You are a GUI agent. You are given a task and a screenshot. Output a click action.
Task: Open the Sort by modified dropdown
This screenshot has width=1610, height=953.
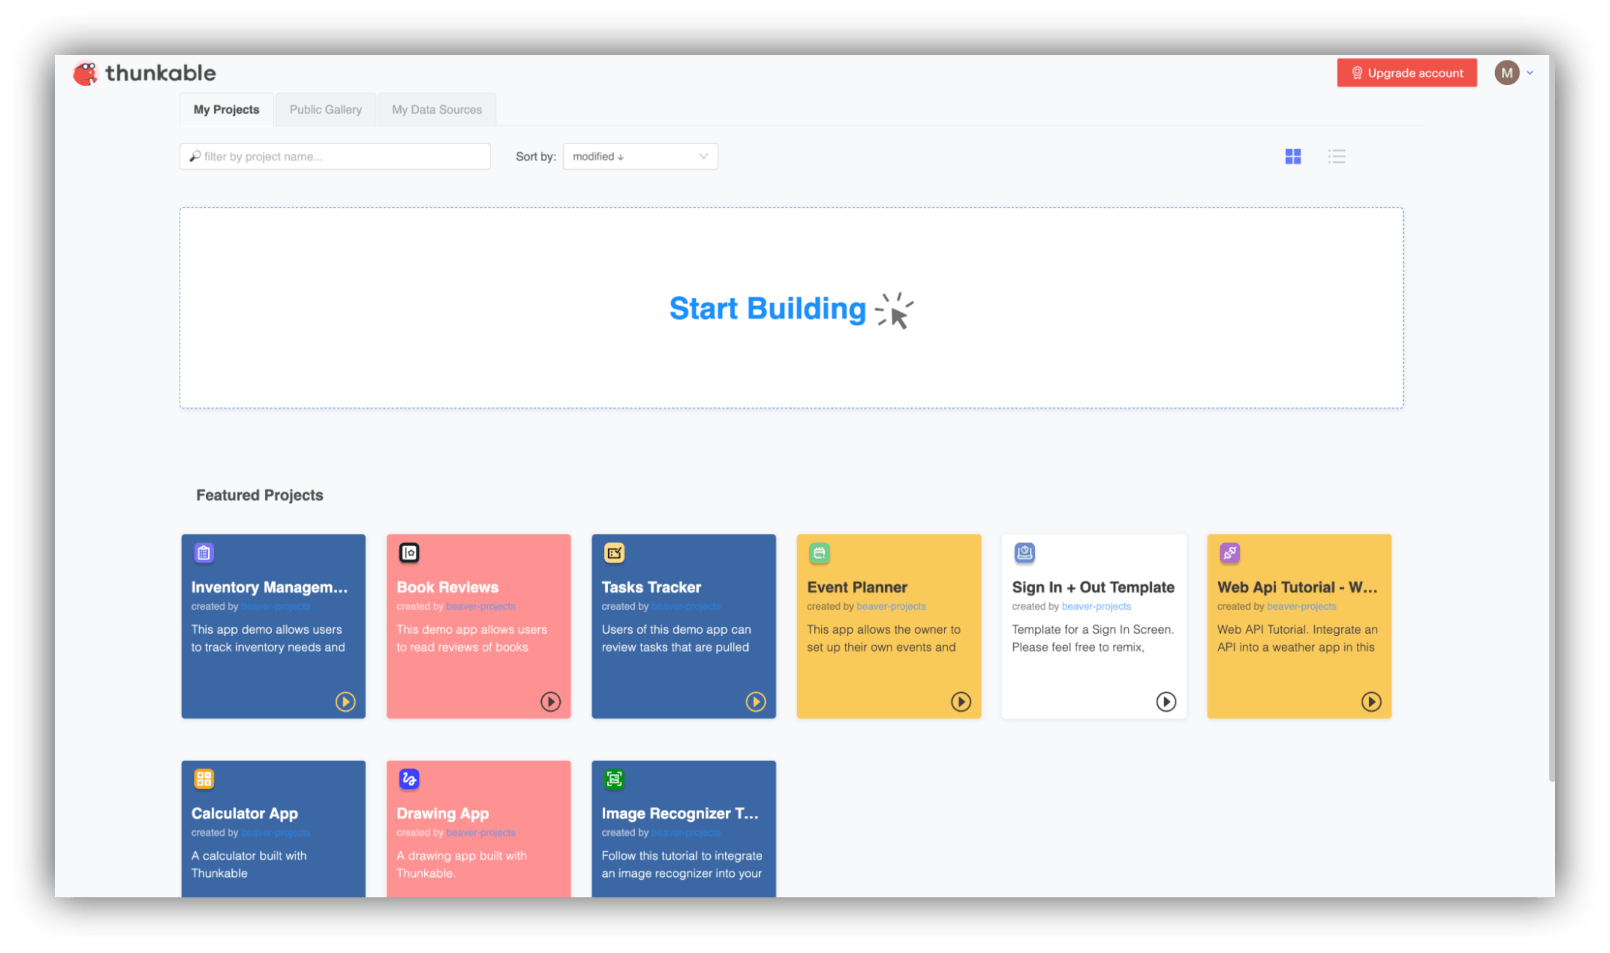640,157
